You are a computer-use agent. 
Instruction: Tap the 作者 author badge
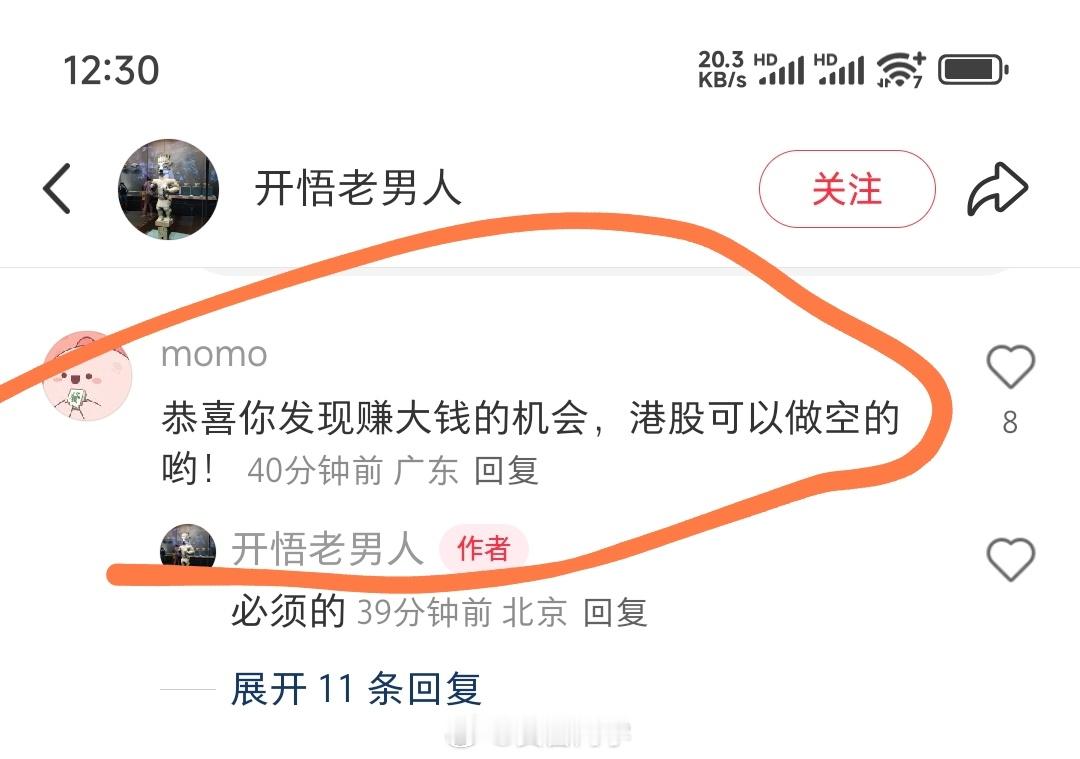coord(484,549)
